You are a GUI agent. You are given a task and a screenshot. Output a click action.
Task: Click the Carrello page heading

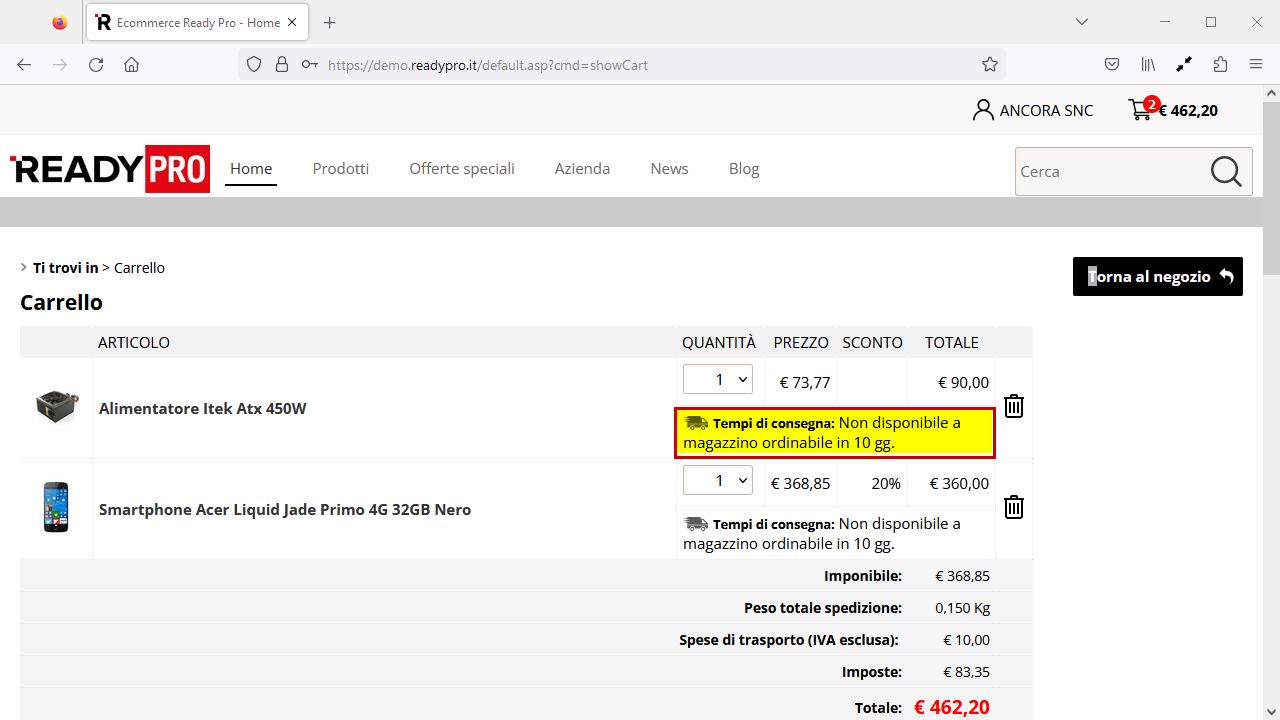[61, 302]
